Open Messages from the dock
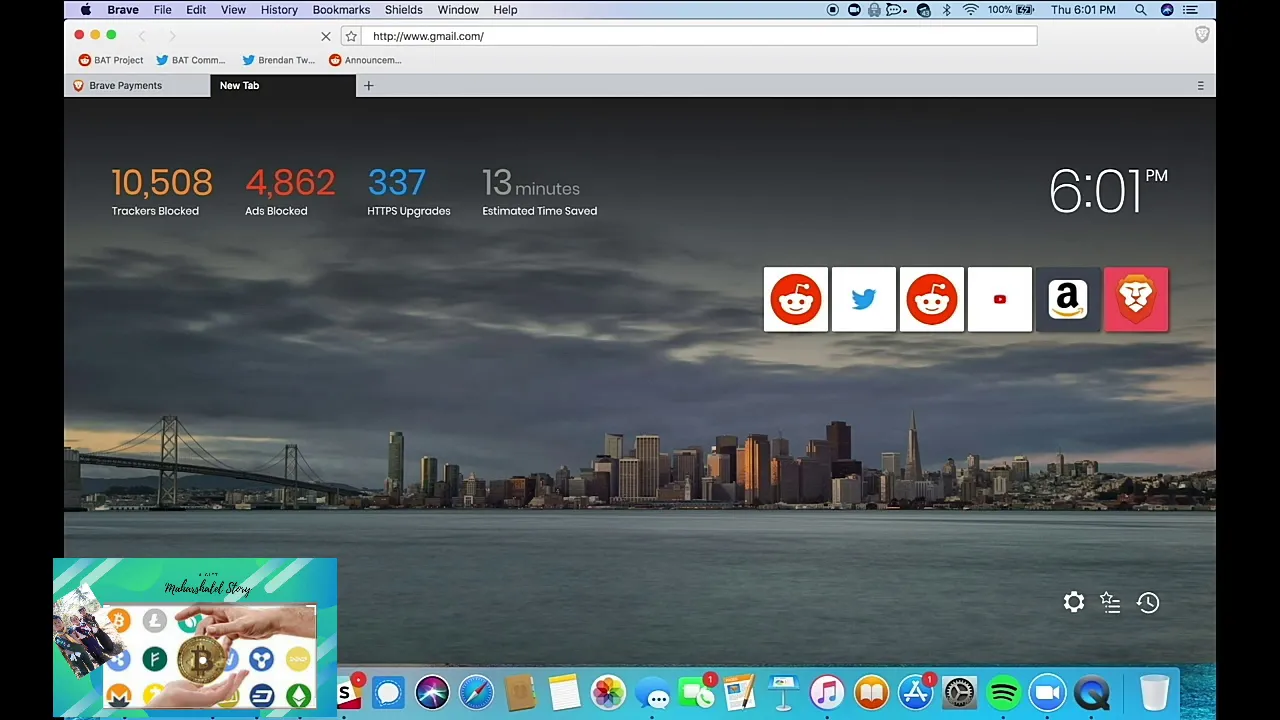1280x720 pixels. coord(652,692)
